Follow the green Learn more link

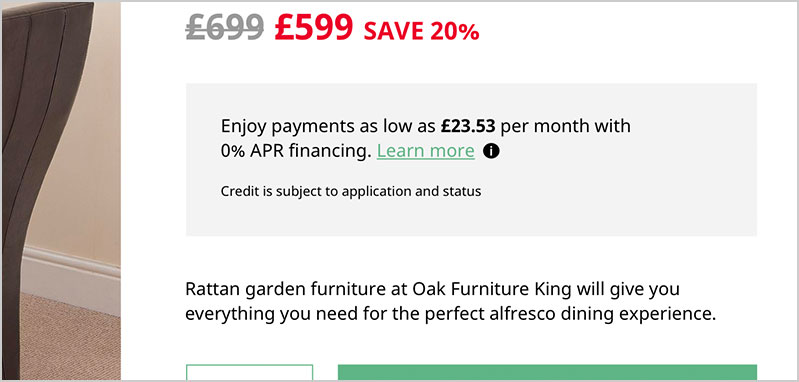(x=425, y=151)
